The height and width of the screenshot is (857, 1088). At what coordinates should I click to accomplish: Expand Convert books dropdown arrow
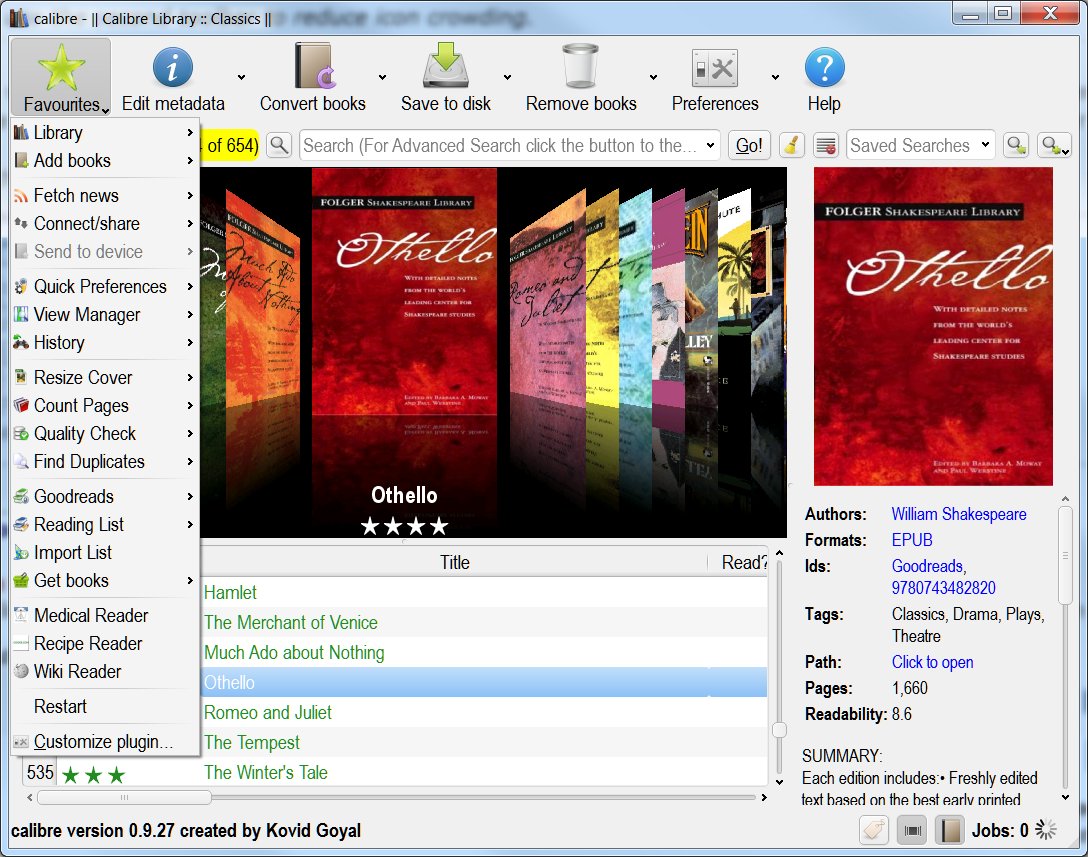point(382,77)
